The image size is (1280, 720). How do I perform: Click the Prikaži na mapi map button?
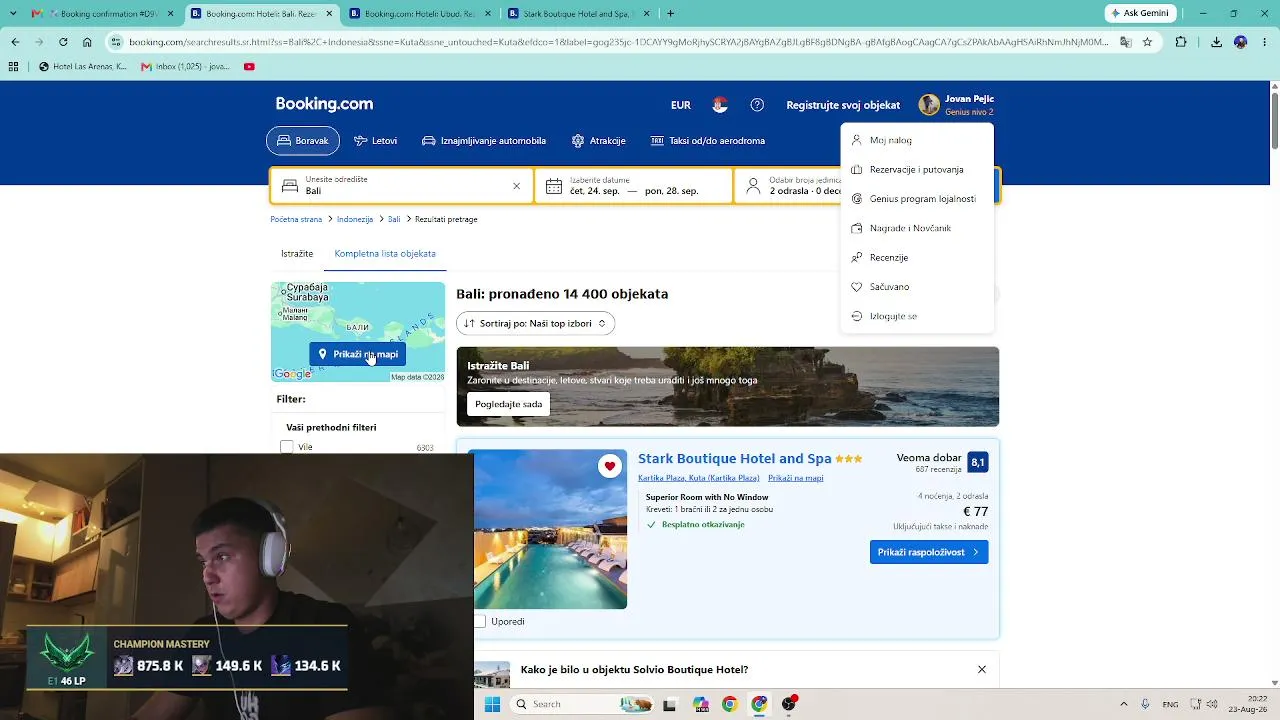(x=358, y=354)
